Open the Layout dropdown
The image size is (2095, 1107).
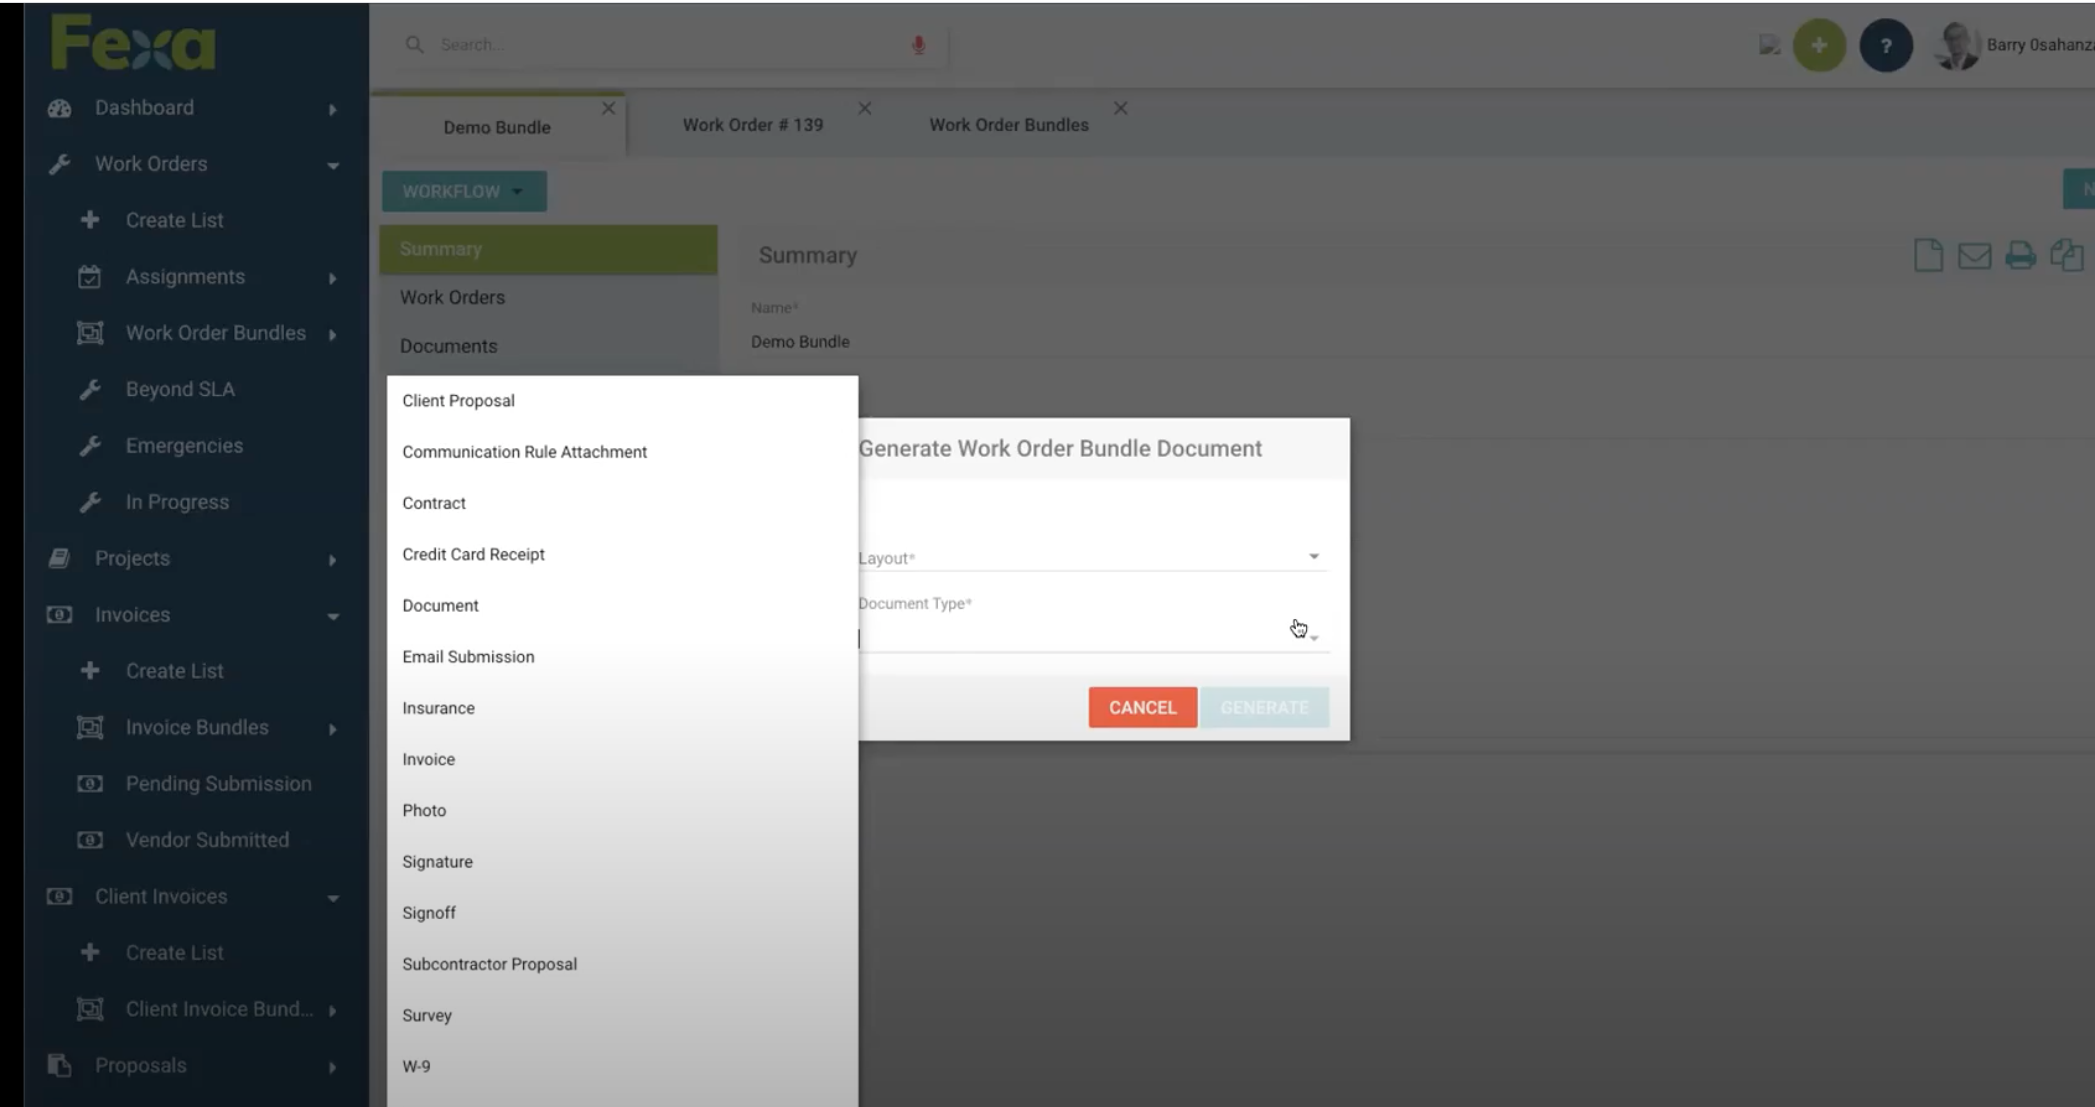pos(1092,557)
